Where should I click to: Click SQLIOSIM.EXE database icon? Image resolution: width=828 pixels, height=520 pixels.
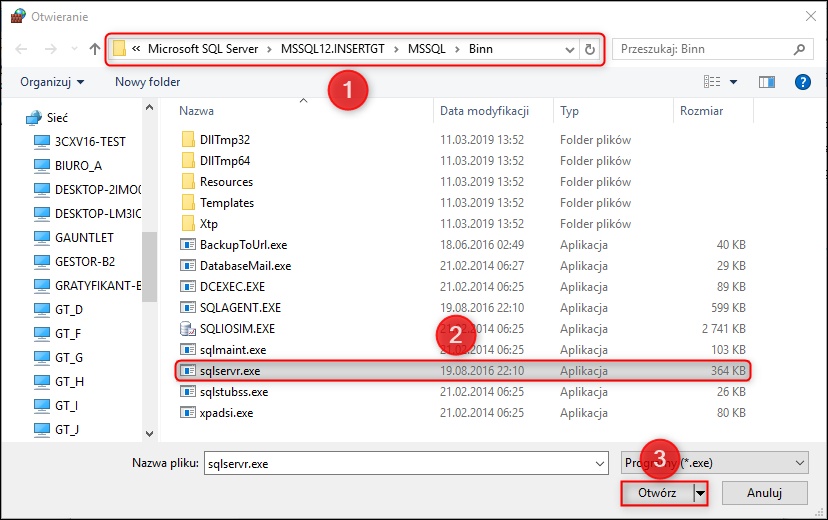click(188, 328)
